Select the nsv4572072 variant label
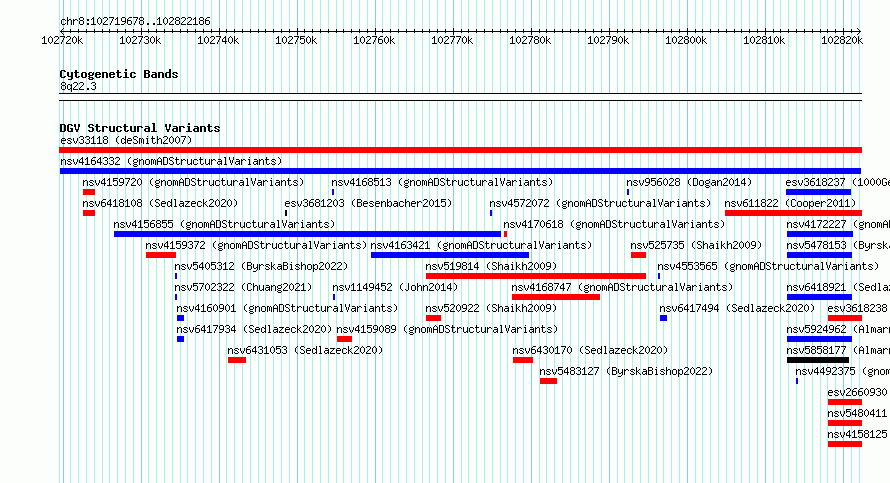 pyautogui.click(x=601, y=203)
